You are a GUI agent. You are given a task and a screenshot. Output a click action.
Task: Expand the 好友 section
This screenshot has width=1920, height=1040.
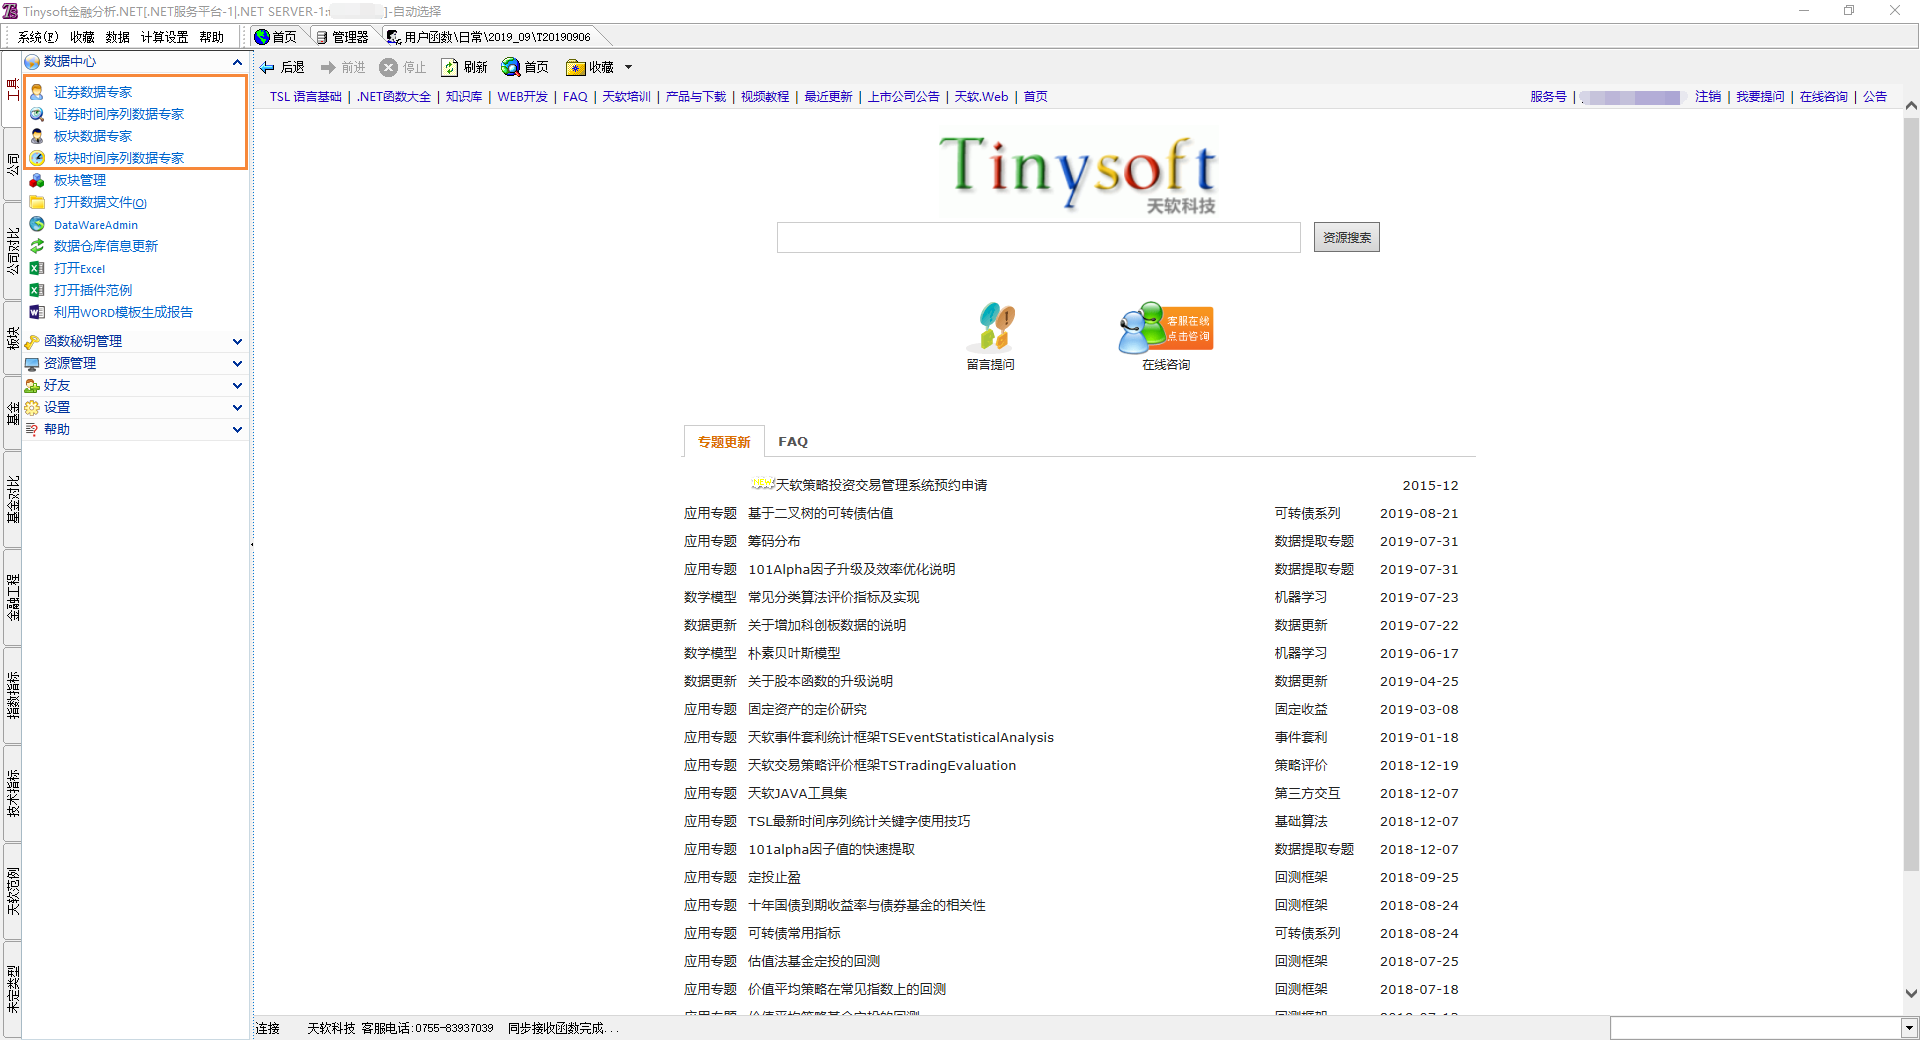tap(237, 385)
